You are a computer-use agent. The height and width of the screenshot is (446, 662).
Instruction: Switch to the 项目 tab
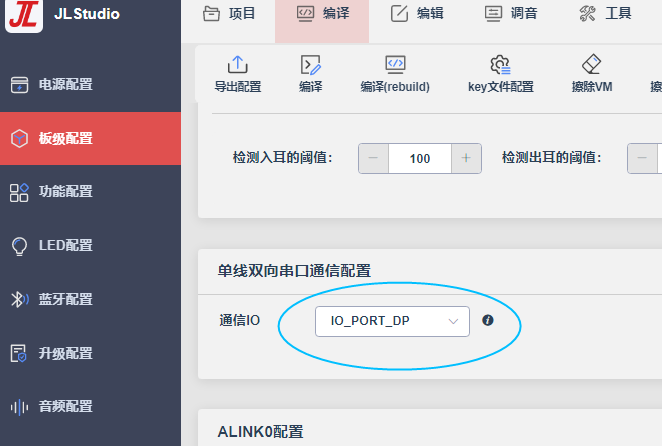coord(229,14)
